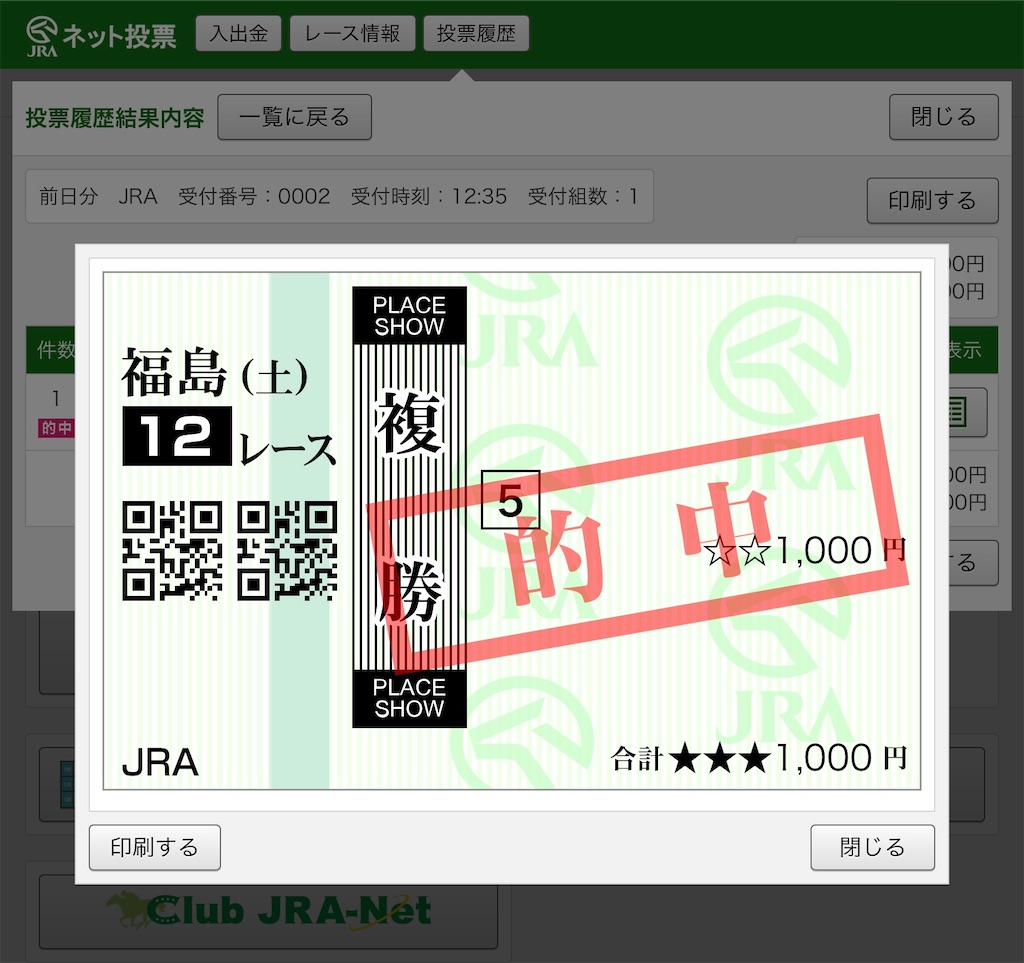Screen dimensions: 1024x963
Task: Click the right QR code on ticket
Action: [x=287, y=550]
